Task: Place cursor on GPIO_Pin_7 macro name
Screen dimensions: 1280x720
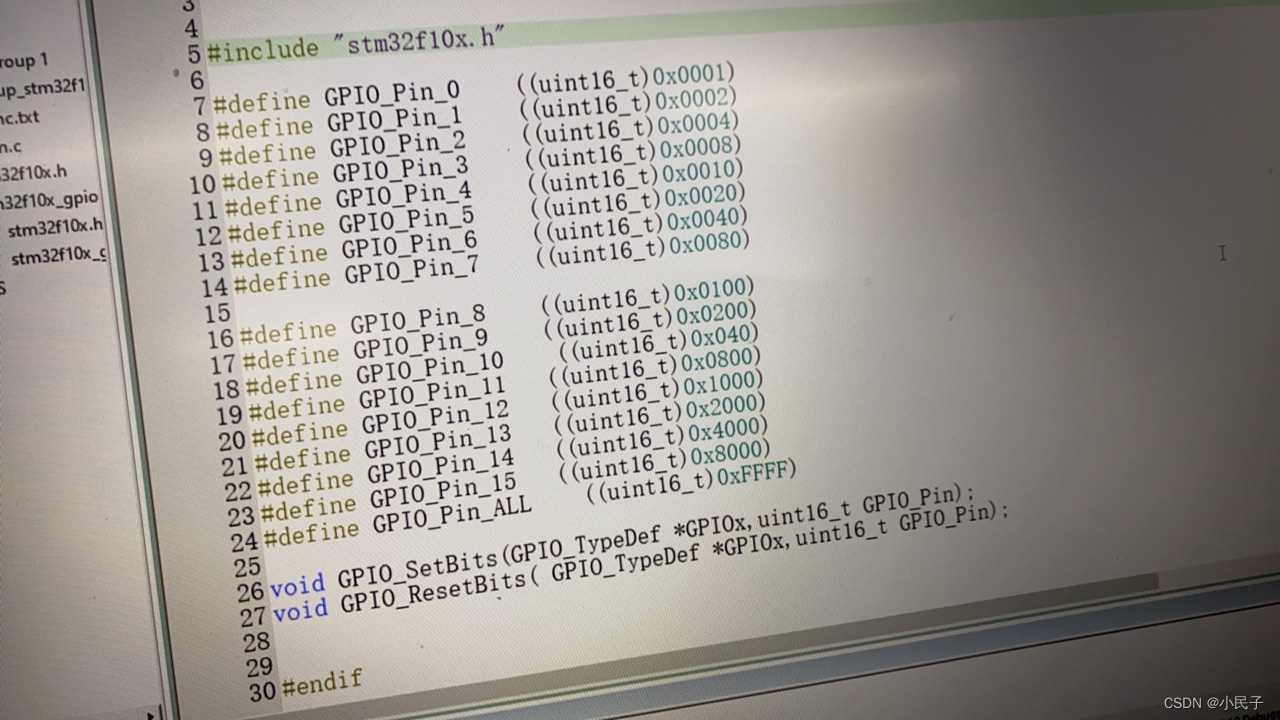Action: coord(412,271)
